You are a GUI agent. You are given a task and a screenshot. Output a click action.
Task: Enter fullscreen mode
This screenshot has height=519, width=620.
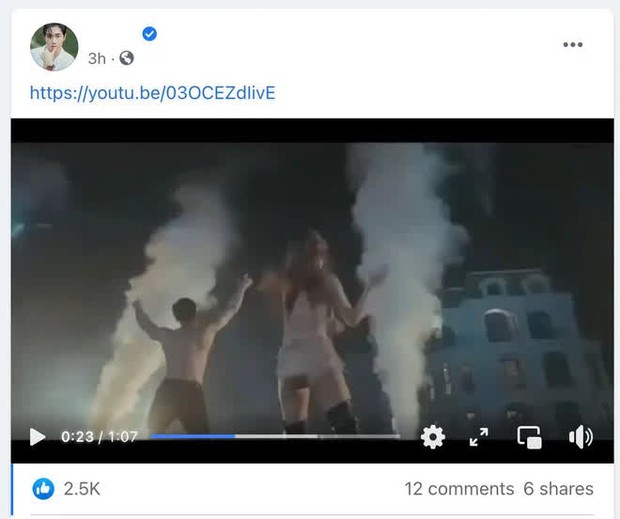(479, 437)
